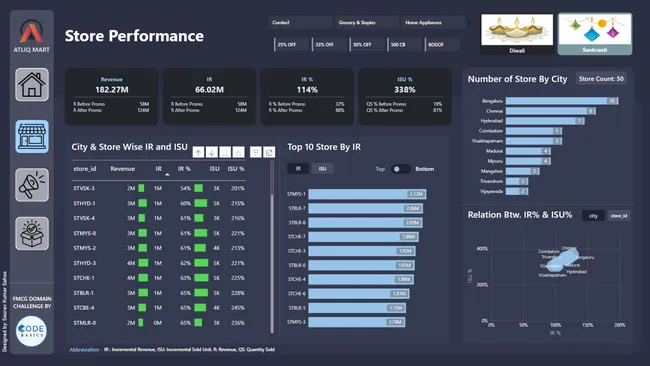Screen dimensions: 650x366
Task: Select the STMYS-1 bar in Top 10
Action: coord(367,194)
